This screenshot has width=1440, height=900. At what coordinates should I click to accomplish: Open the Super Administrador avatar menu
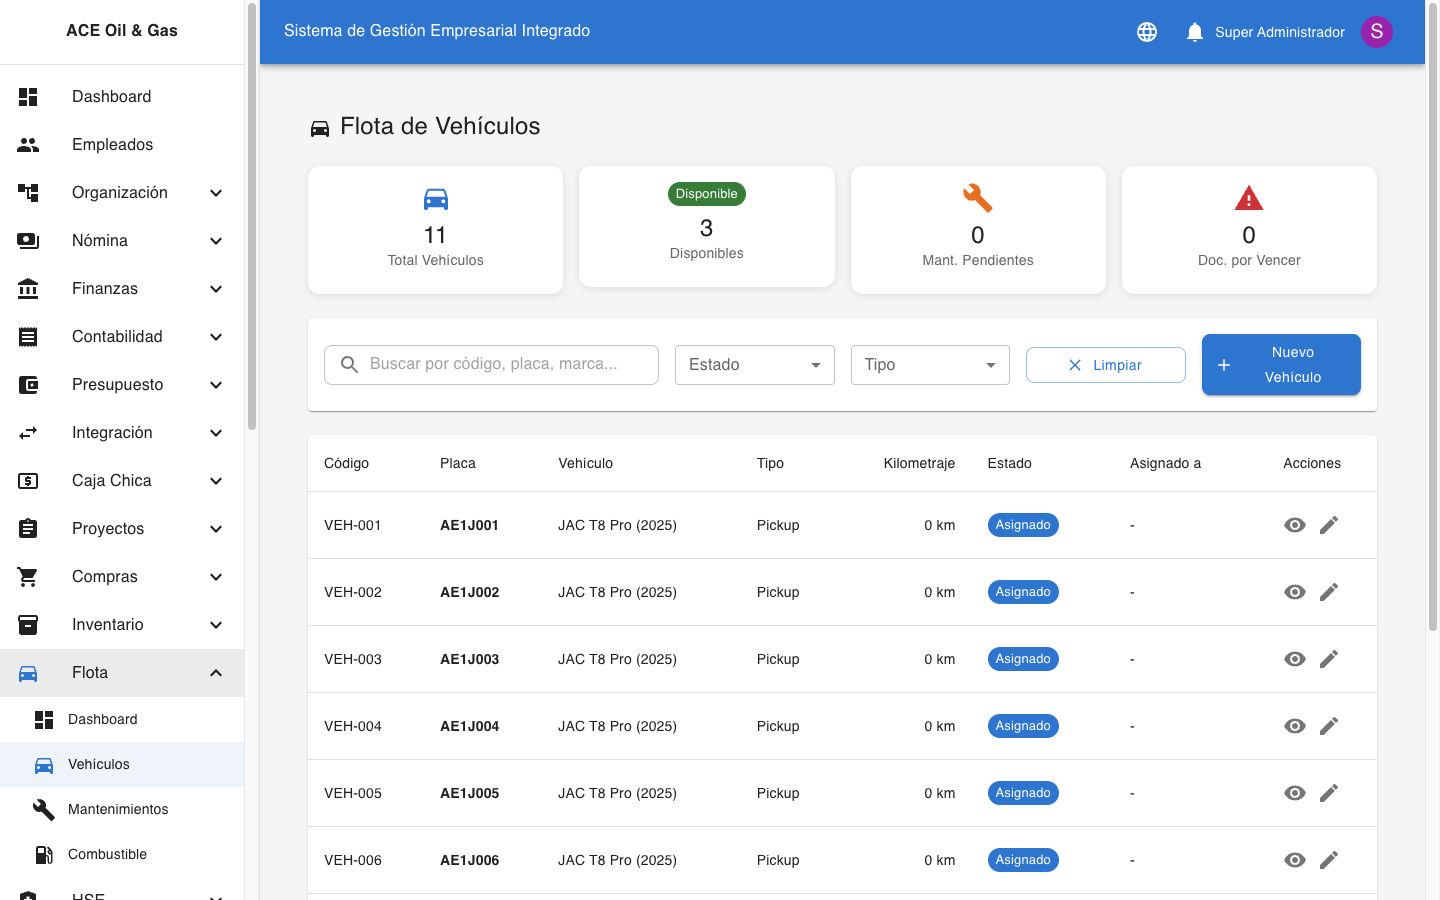click(1376, 32)
